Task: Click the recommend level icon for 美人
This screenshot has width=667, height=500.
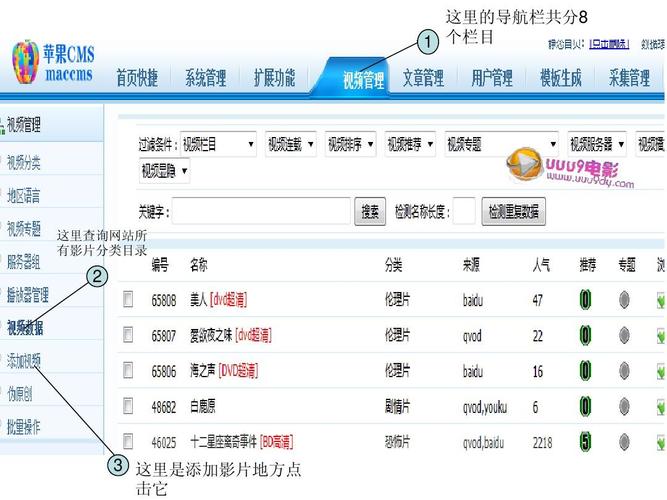Action: click(x=585, y=299)
